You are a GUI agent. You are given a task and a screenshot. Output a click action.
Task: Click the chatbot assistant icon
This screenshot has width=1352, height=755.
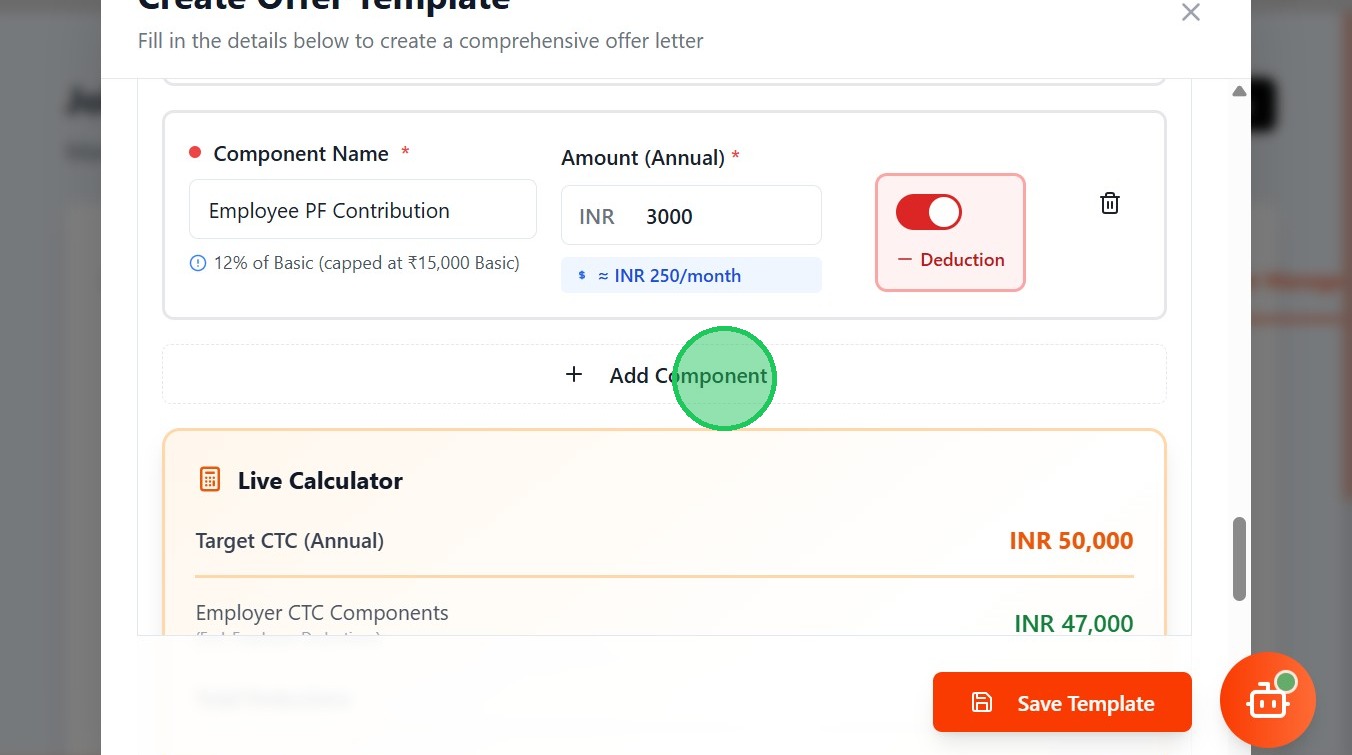point(1268,701)
